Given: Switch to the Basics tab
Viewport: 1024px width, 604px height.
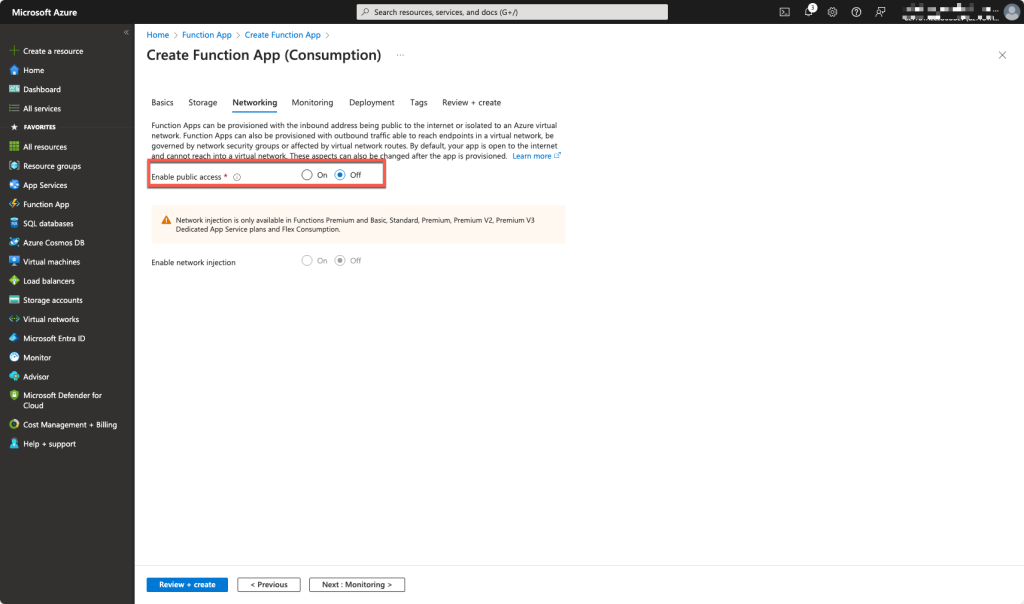Looking at the screenshot, I should [162, 103].
